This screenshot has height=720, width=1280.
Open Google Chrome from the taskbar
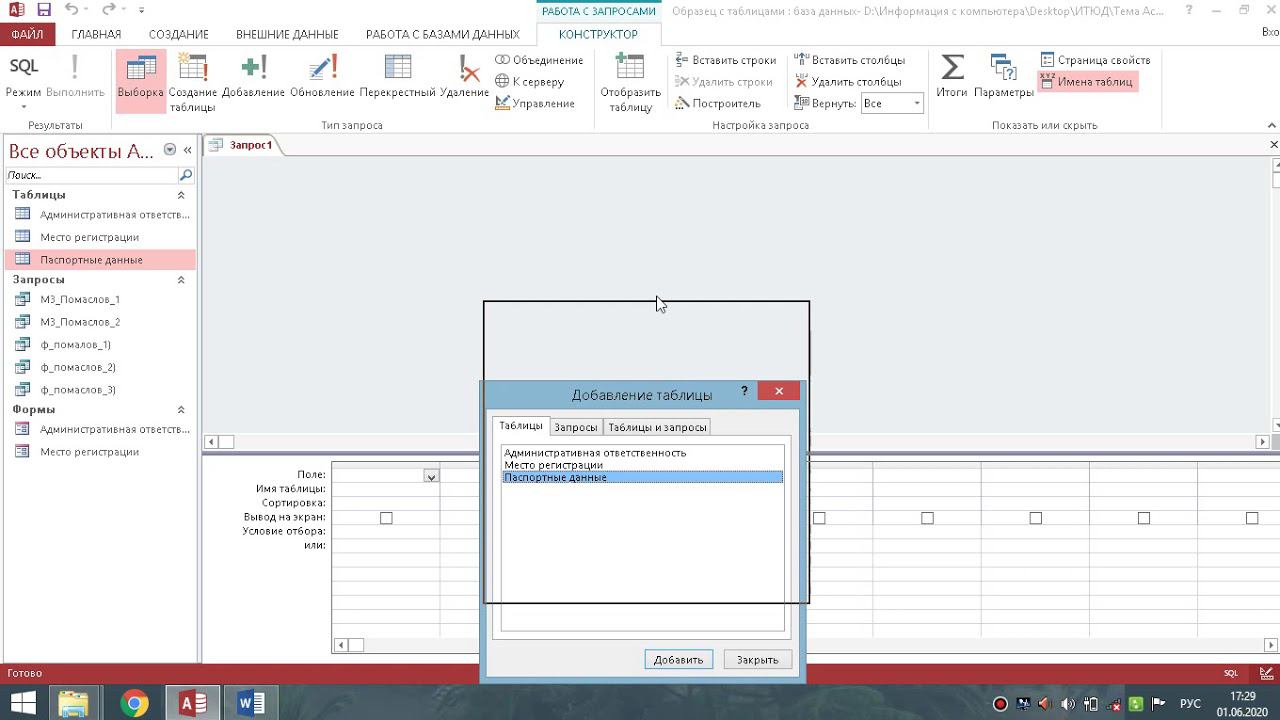(x=134, y=704)
